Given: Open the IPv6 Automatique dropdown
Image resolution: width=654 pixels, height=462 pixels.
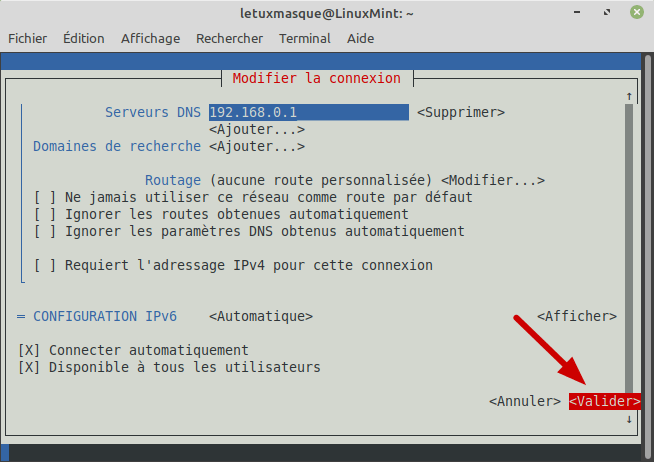Looking at the screenshot, I should (261, 316).
